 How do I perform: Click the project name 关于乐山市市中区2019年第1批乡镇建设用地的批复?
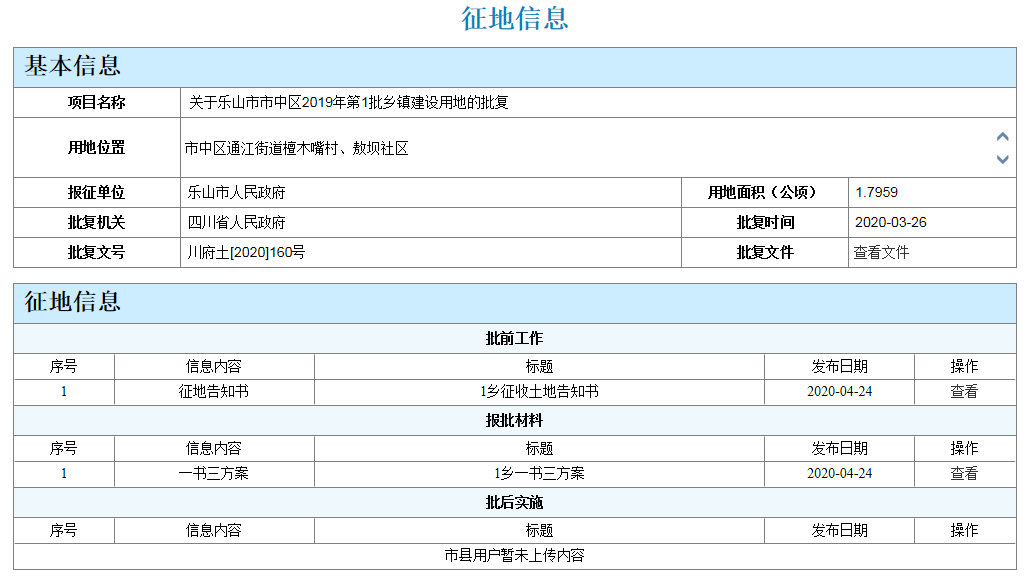[348, 102]
